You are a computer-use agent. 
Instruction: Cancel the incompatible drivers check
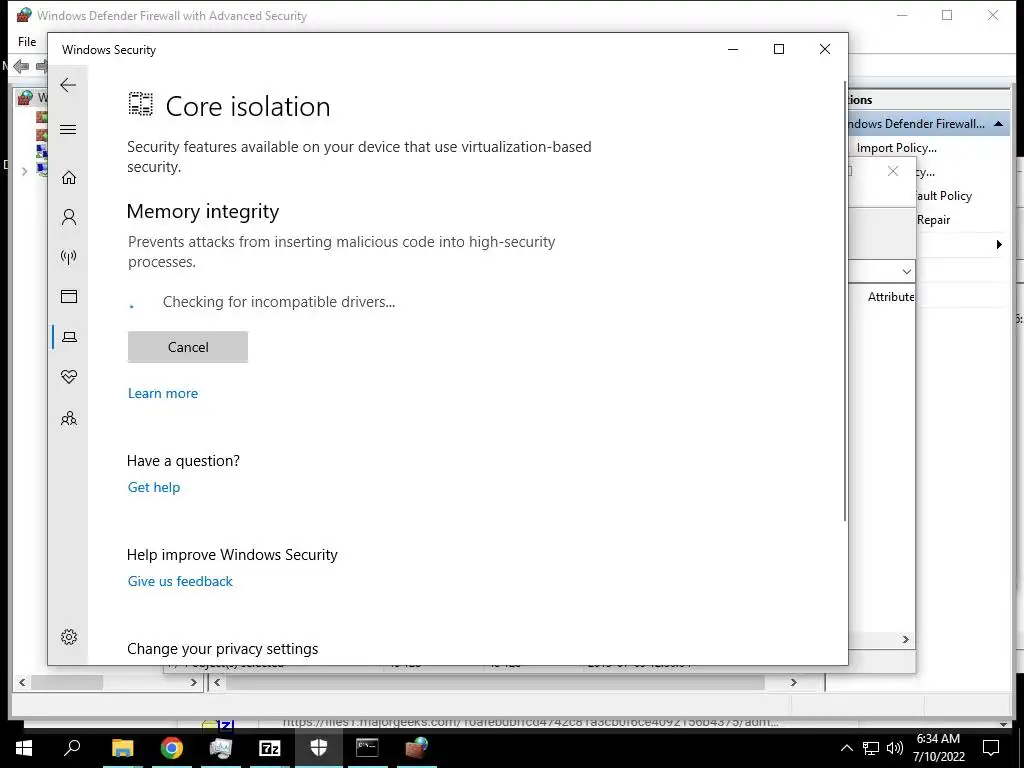(x=187, y=347)
